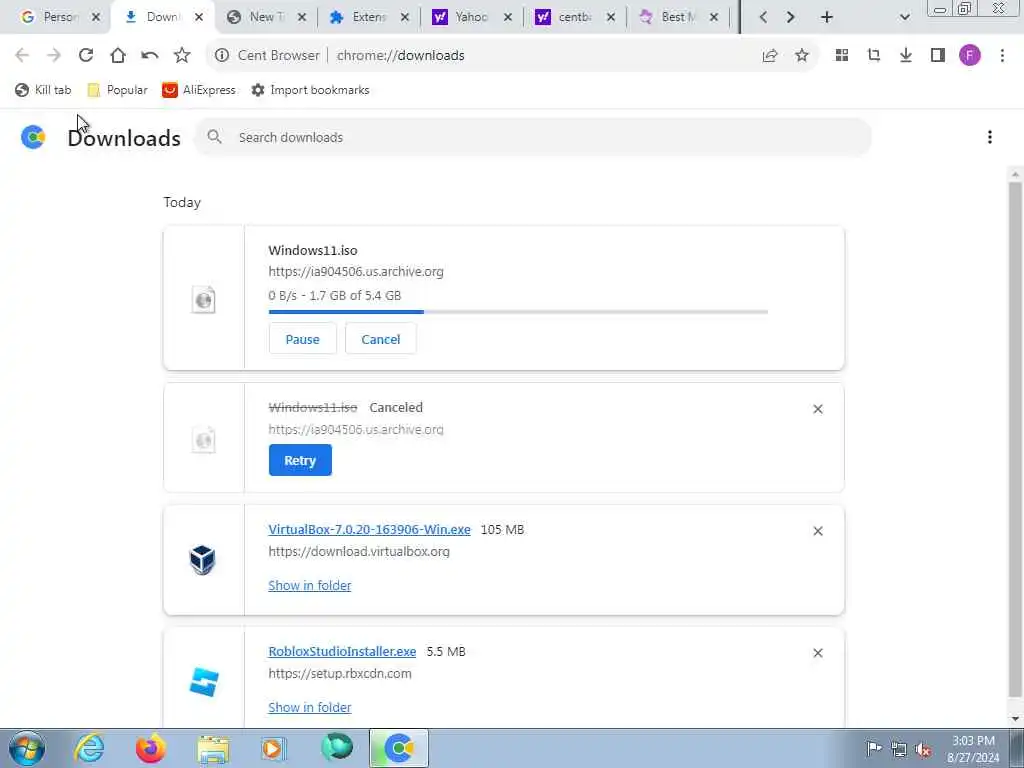The image size is (1024, 768).
Task: Click the undo closed tab icon
Action: [150, 56]
